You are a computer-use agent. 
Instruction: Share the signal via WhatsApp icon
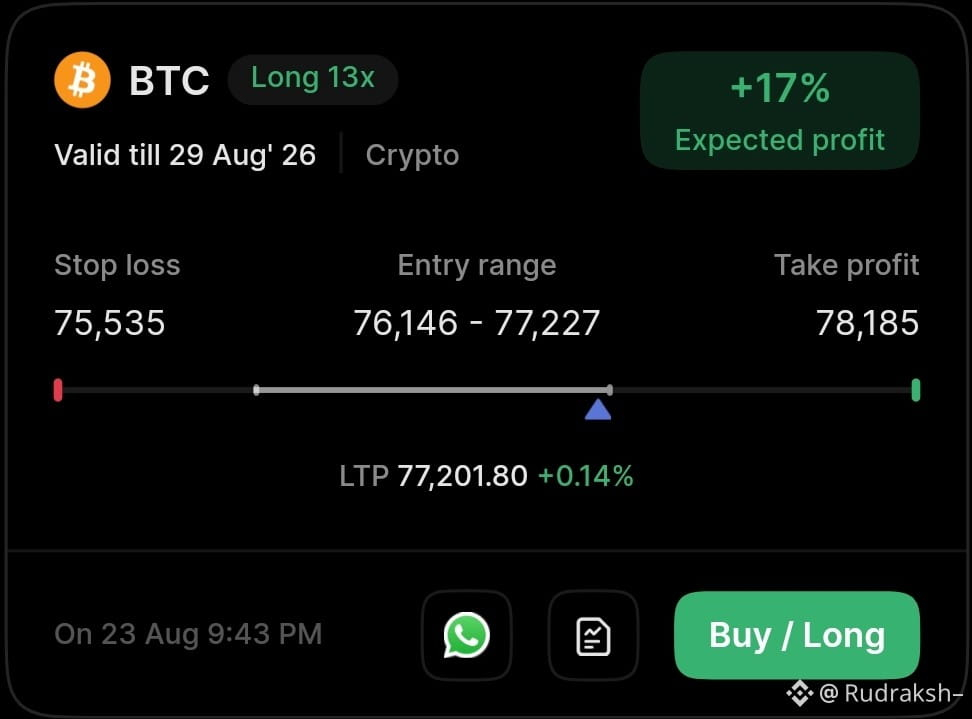coord(467,635)
